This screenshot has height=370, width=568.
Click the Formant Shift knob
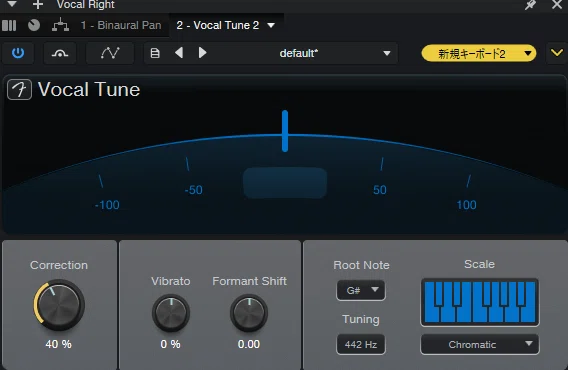click(249, 313)
